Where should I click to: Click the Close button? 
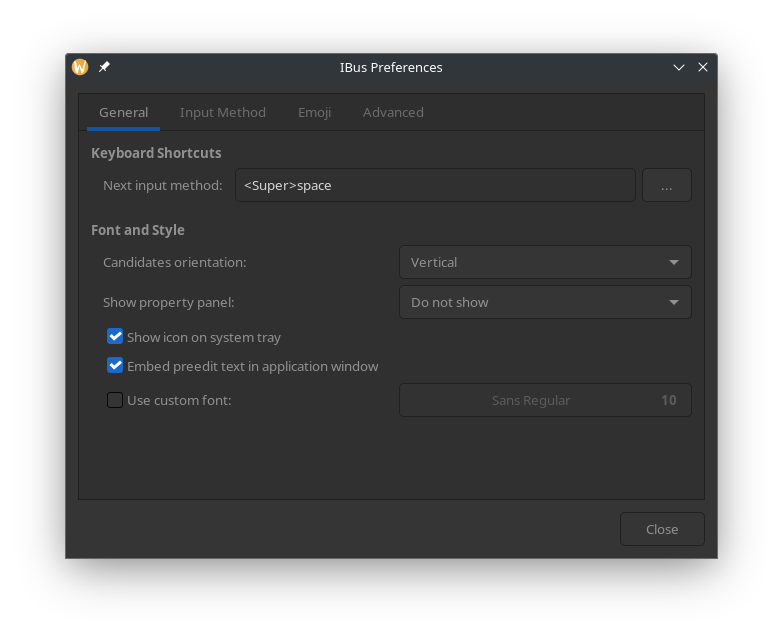[x=662, y=529]
